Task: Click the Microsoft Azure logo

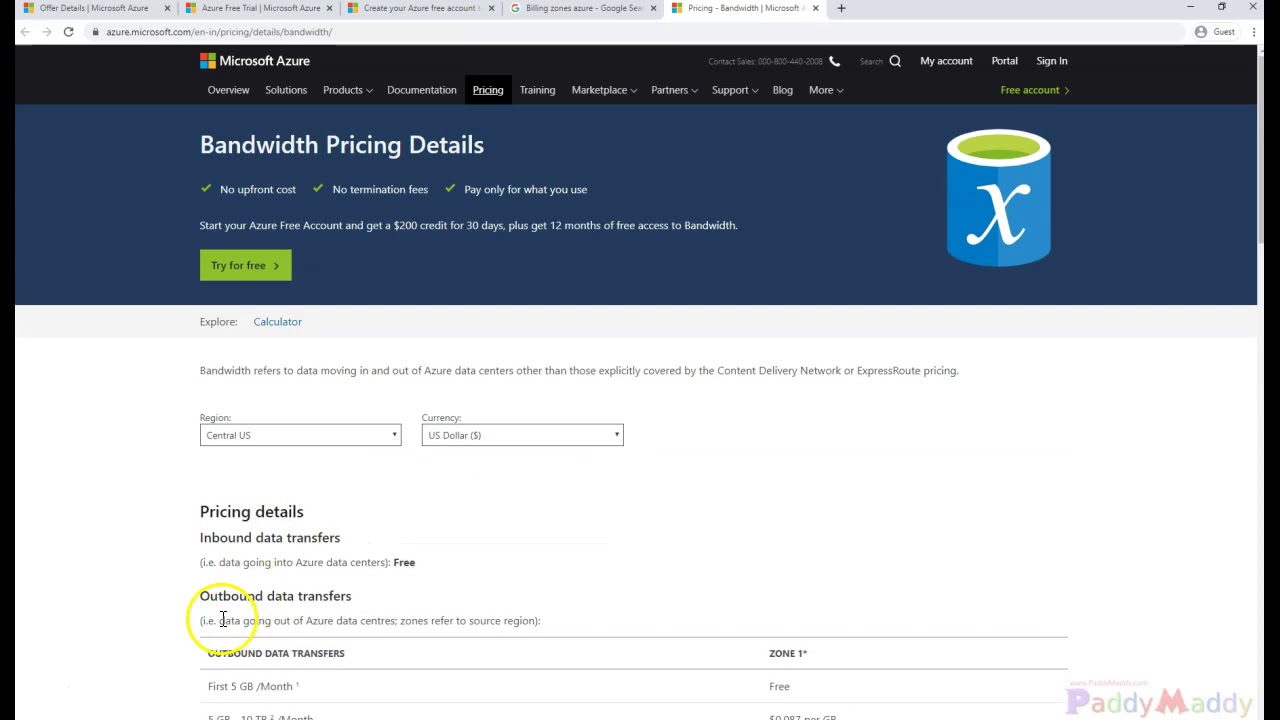Action: (x=255, y=61)
